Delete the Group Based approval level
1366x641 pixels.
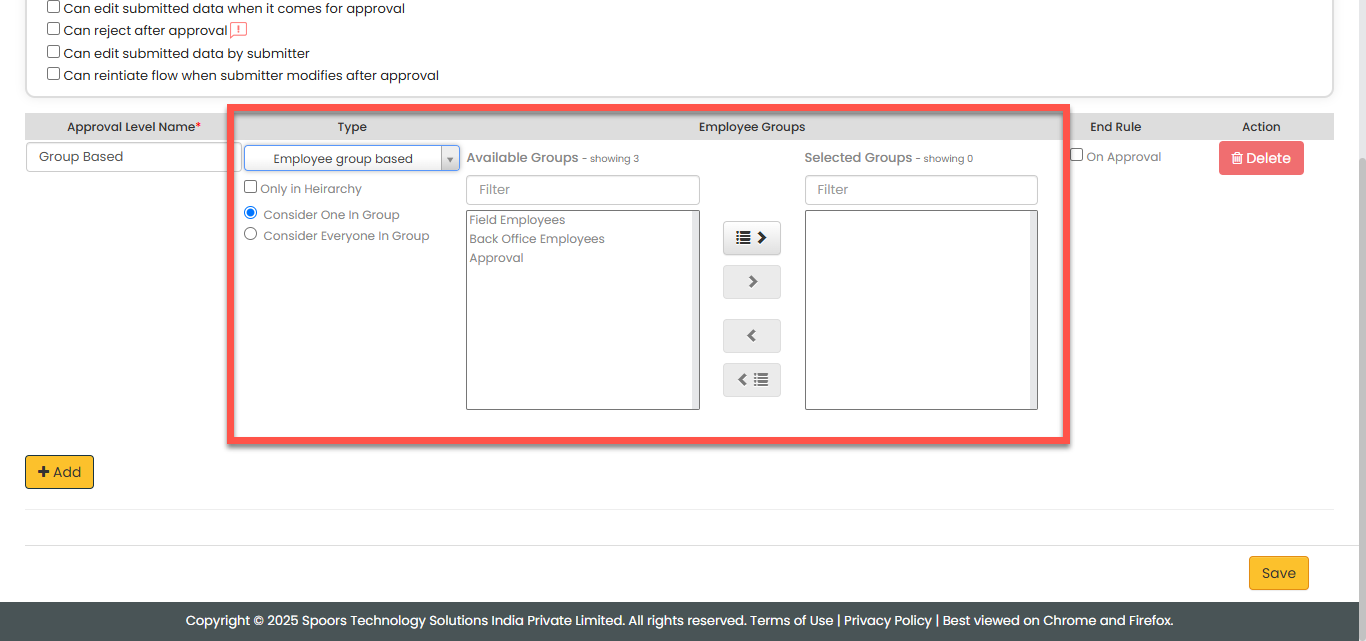1260,158
